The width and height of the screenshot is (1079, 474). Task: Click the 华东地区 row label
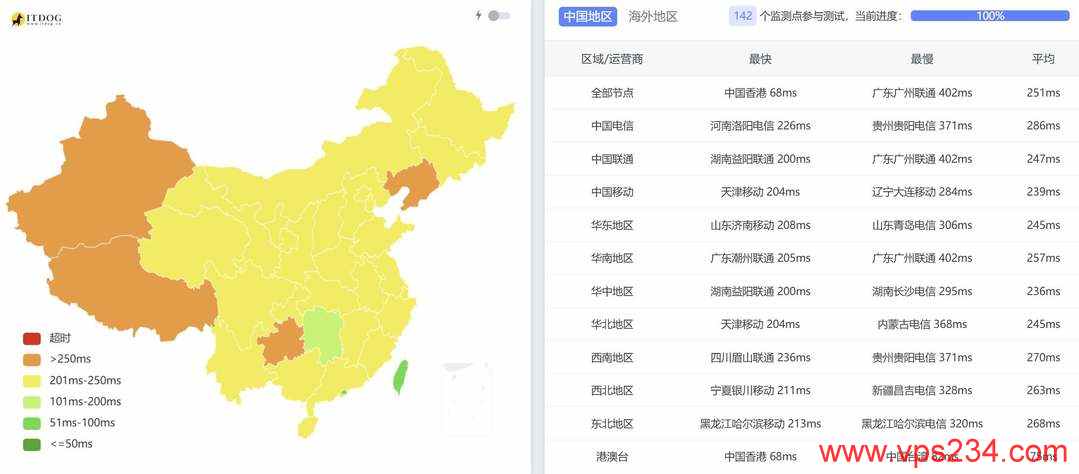coord(612,225)
